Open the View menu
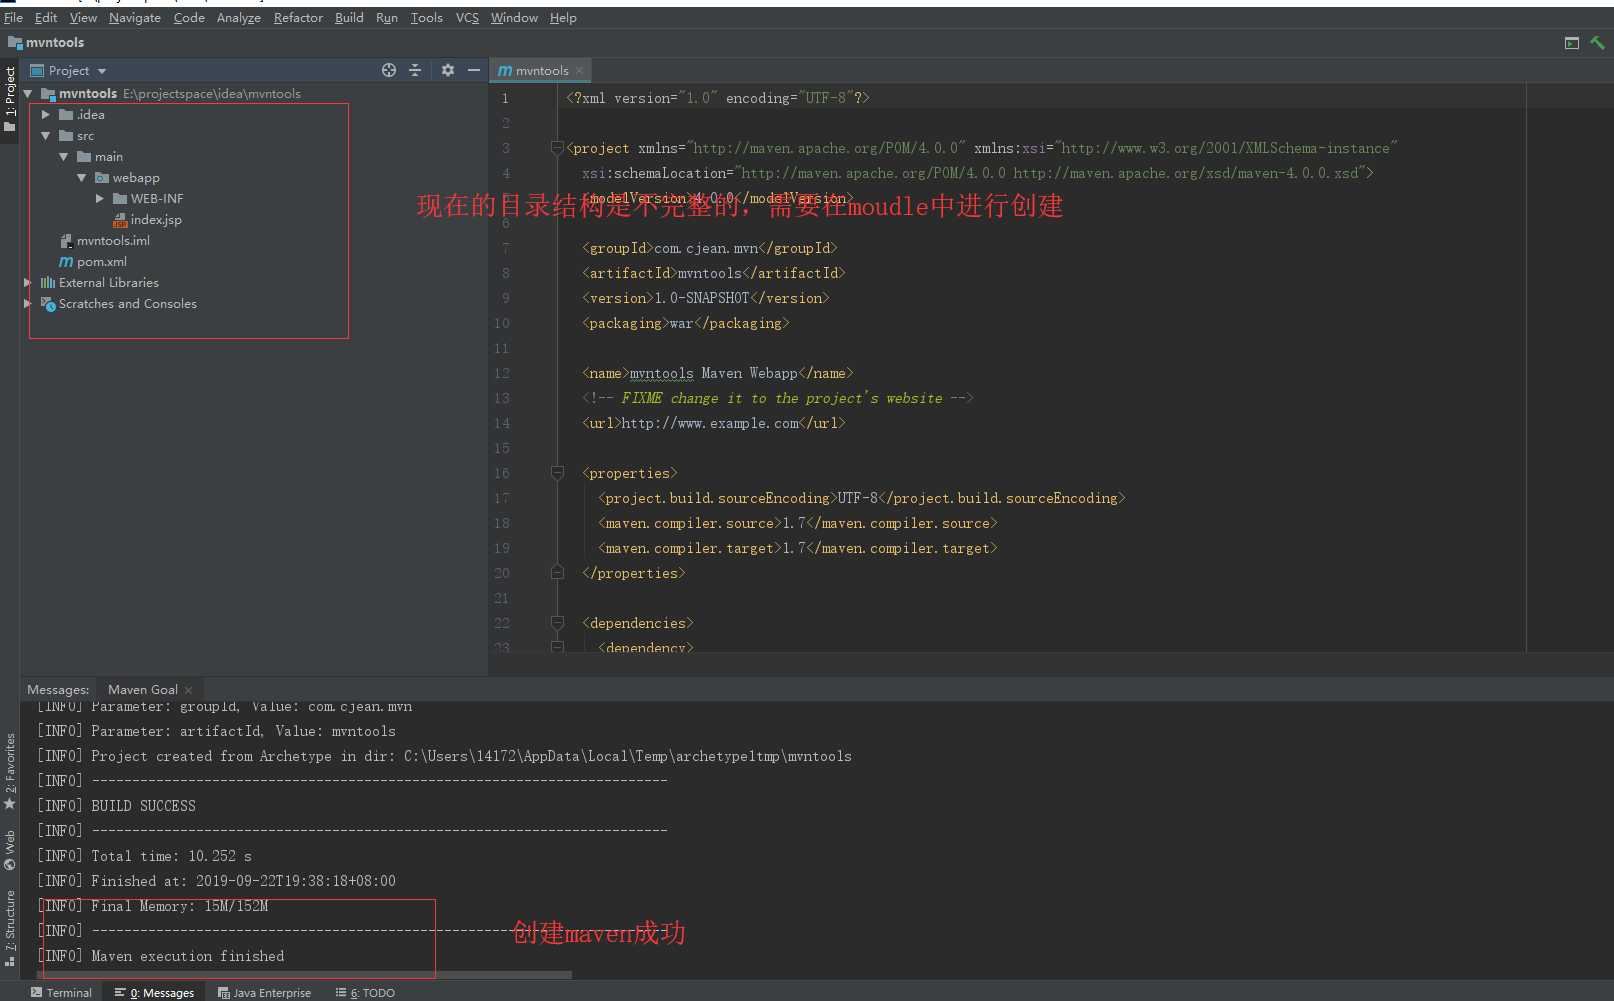 [x=83, y=18]
